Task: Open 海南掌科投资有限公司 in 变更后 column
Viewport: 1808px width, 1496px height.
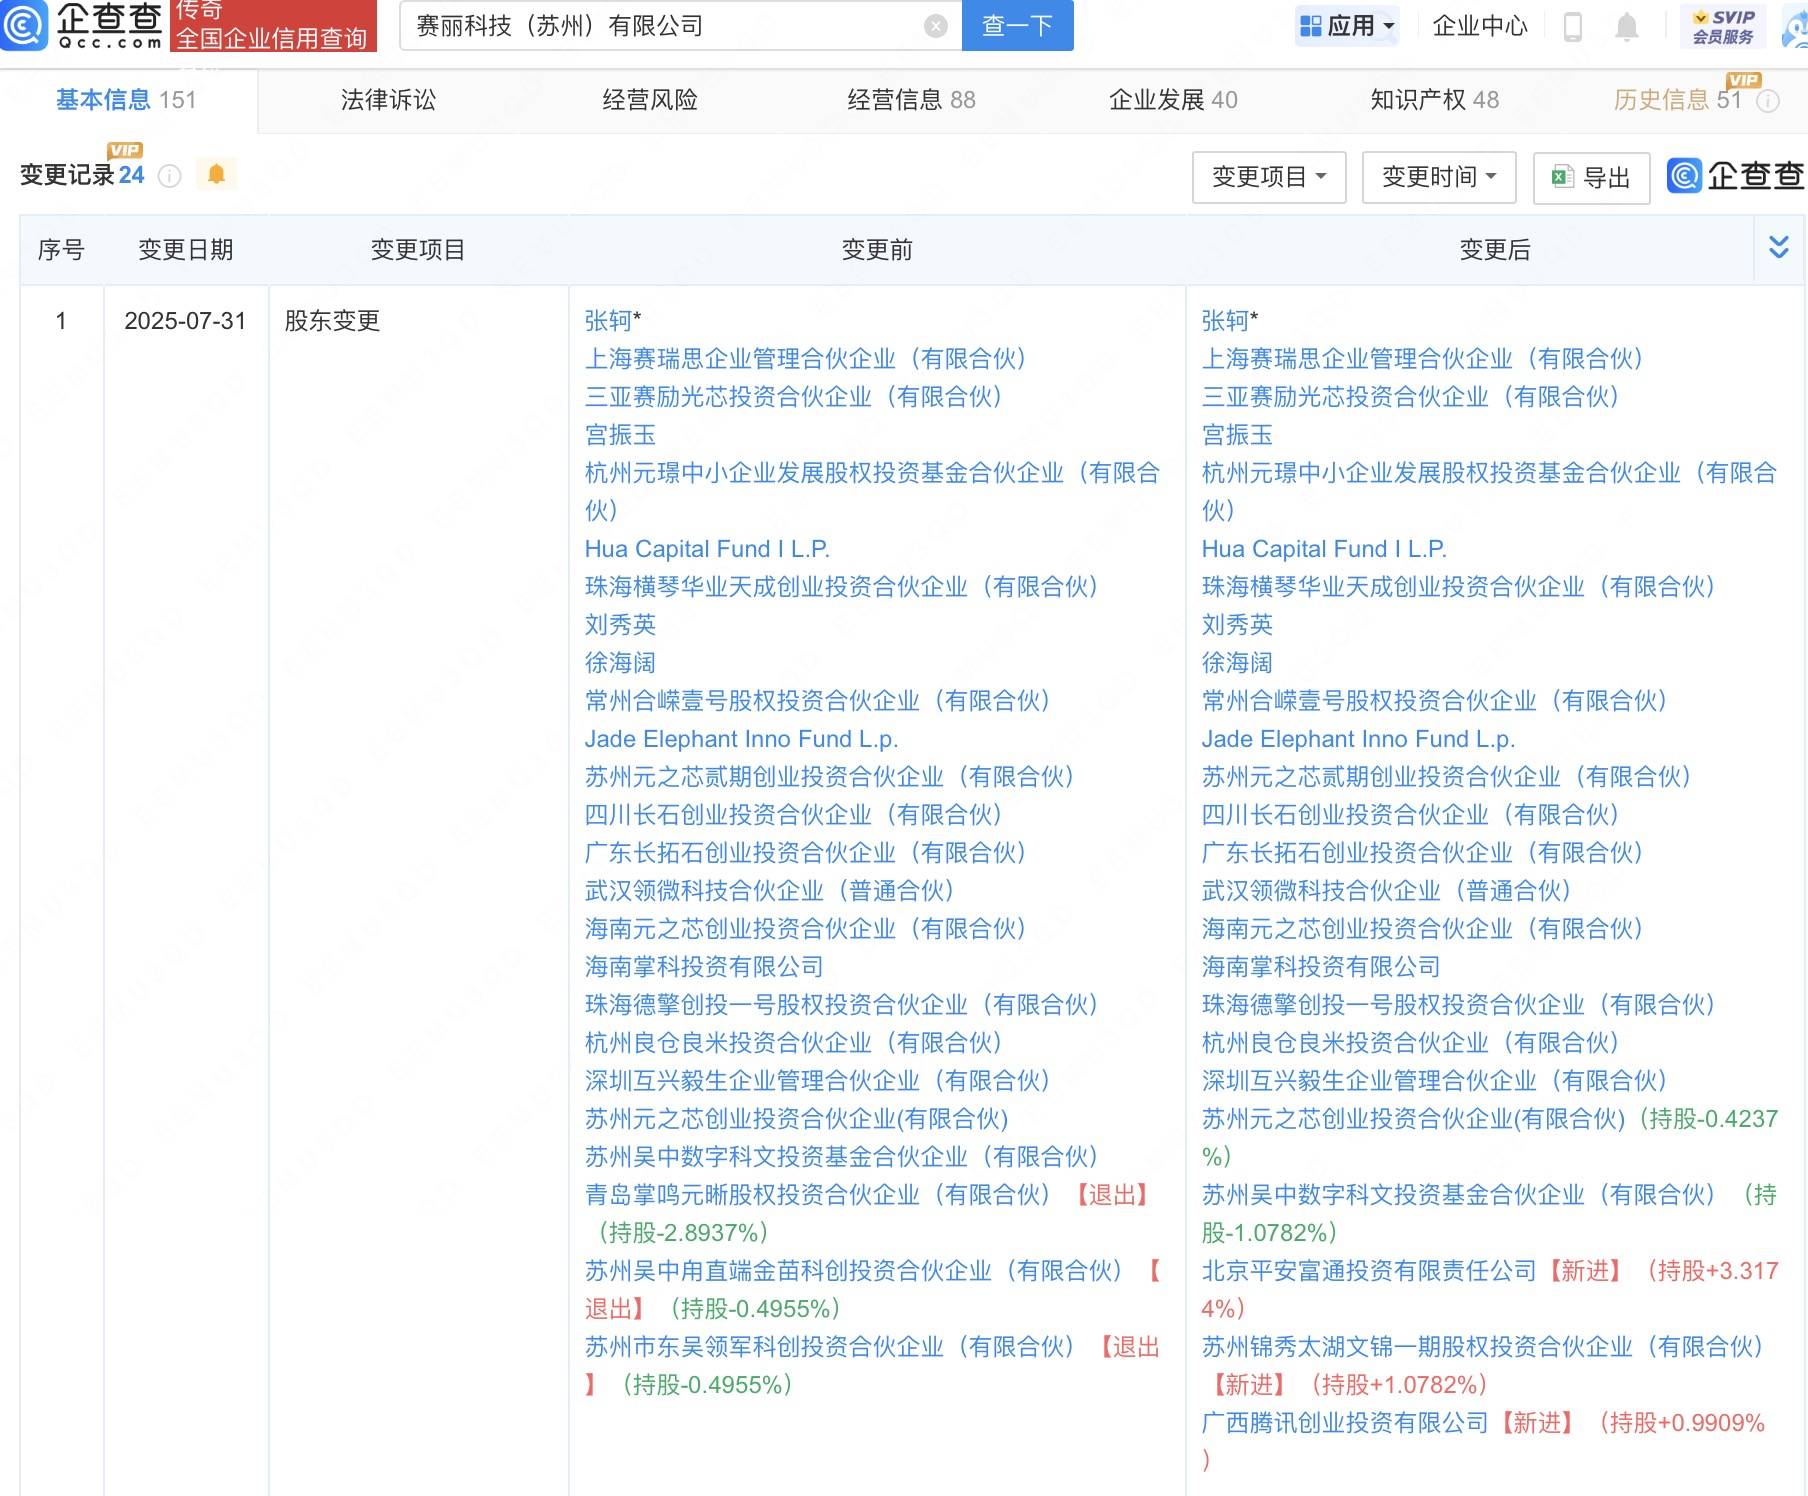Action: tap(1321, 967)
